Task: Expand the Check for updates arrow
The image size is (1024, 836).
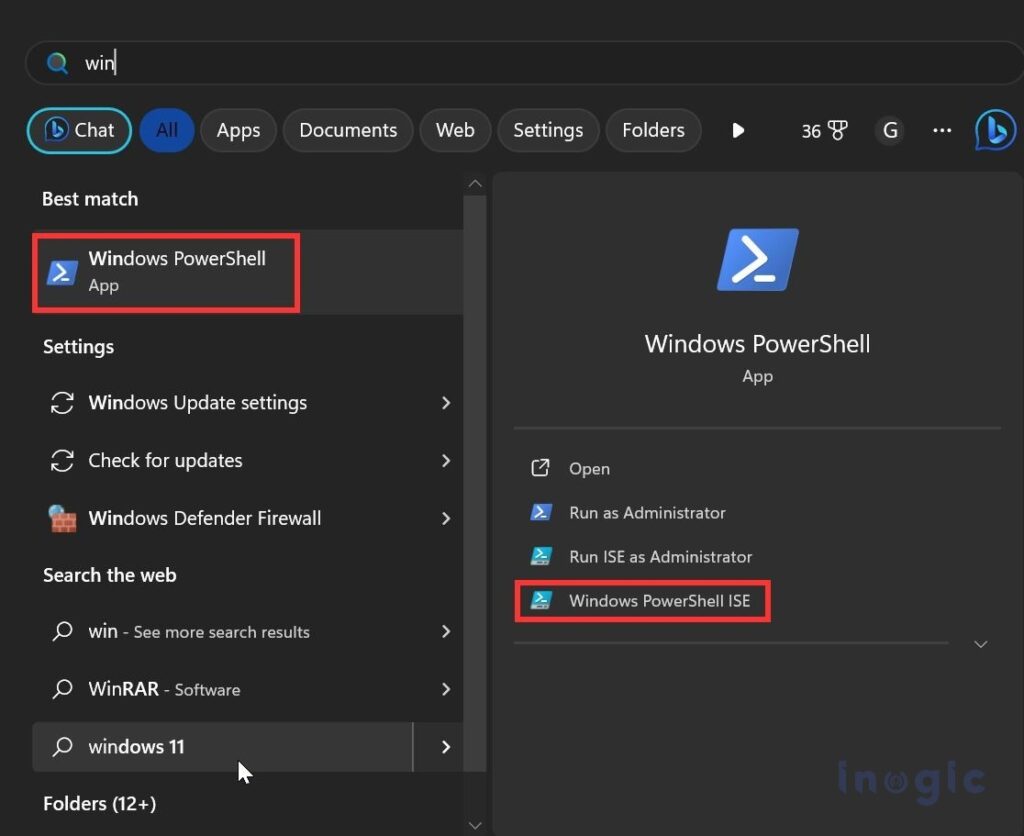Action: 446,460
